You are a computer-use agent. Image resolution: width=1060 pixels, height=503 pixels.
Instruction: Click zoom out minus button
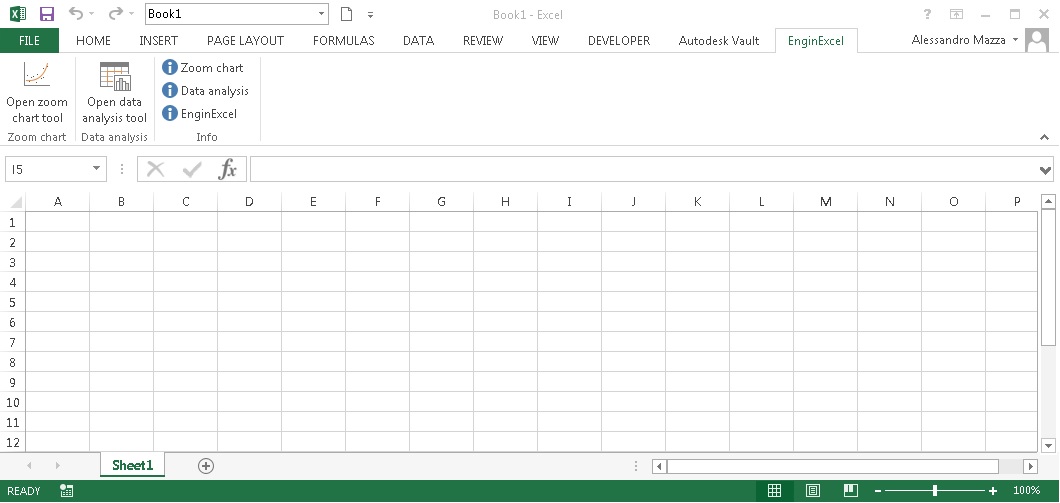(x=877, y=491)
